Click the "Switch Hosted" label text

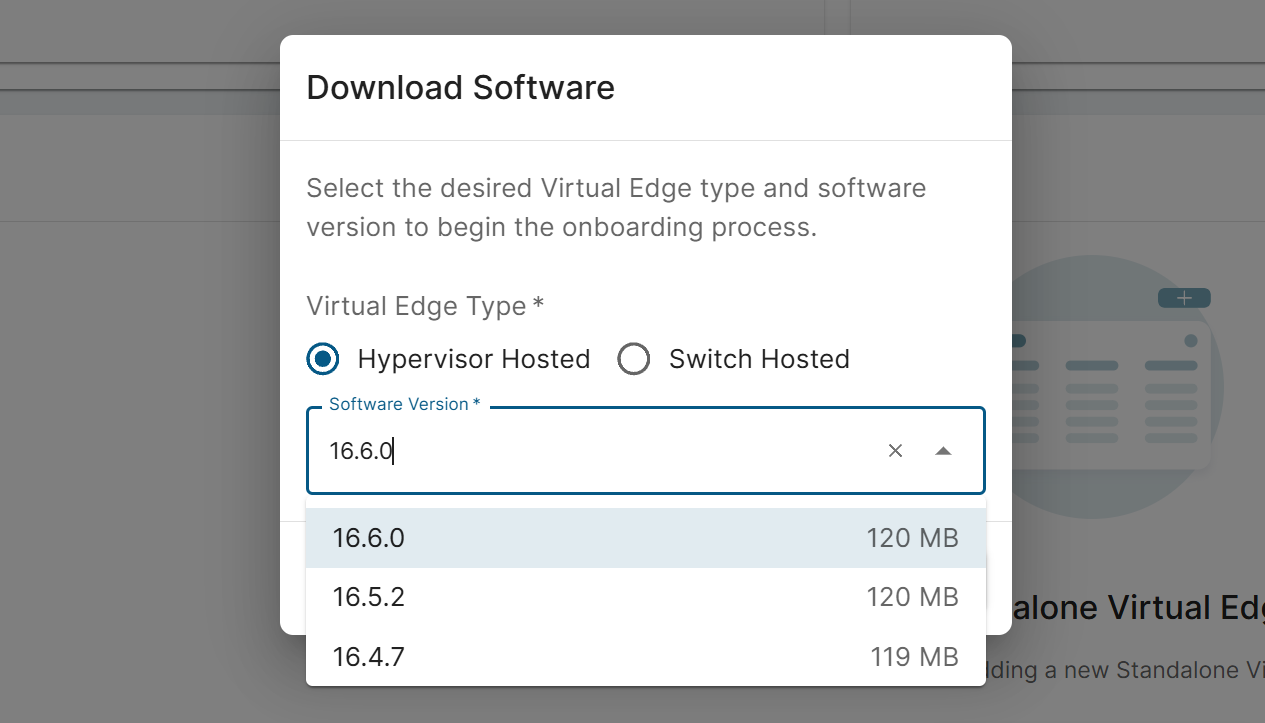[x=759, y=359]
